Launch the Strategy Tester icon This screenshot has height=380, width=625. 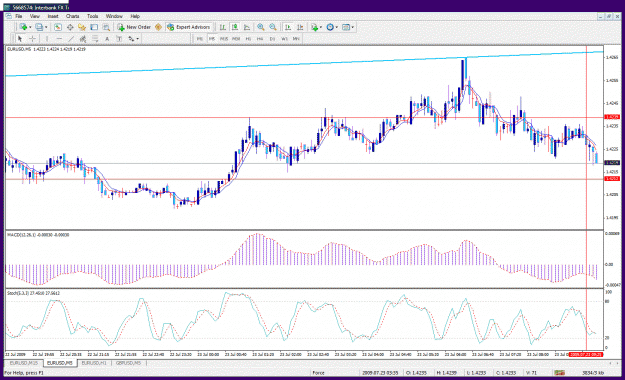tap(106, 27)
